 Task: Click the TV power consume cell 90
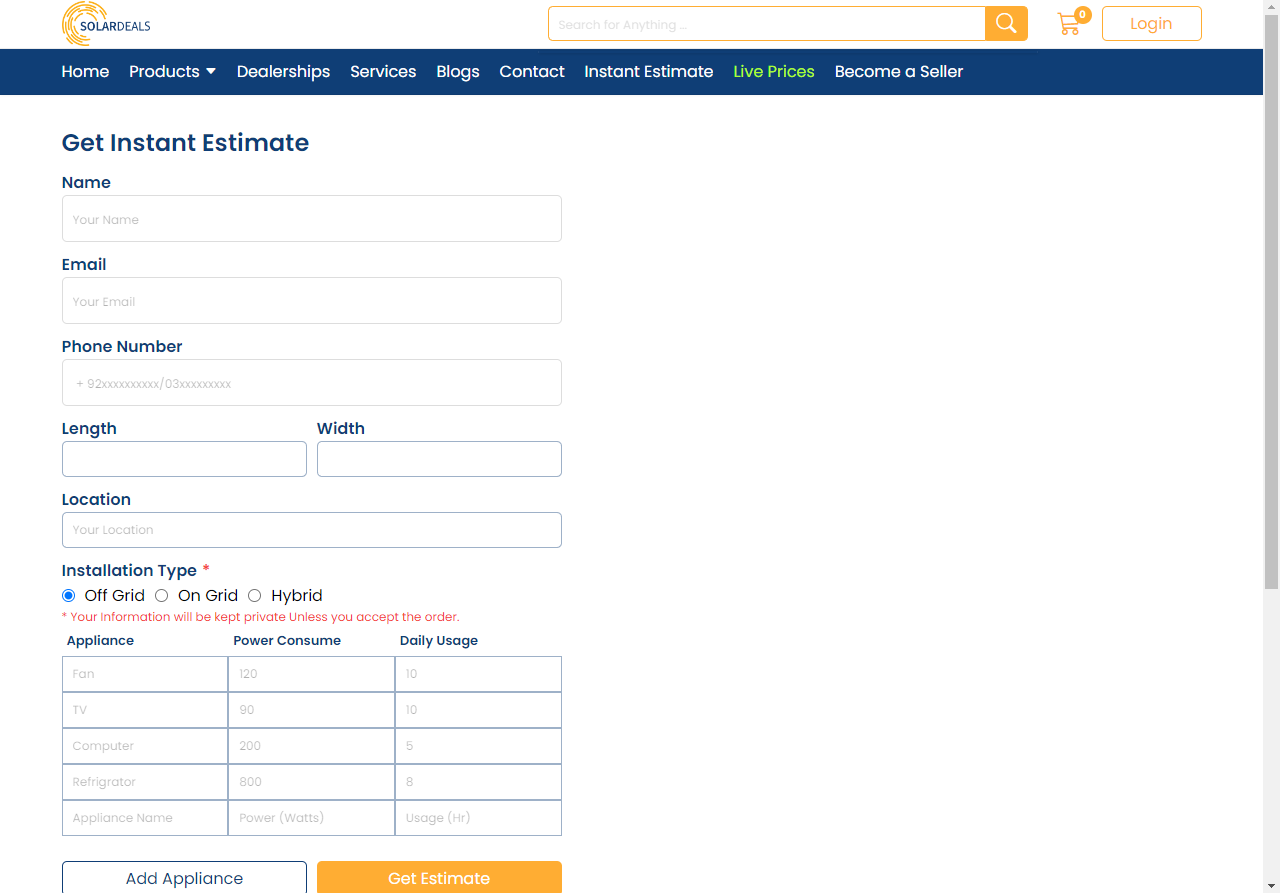click(x=312, y=710)
